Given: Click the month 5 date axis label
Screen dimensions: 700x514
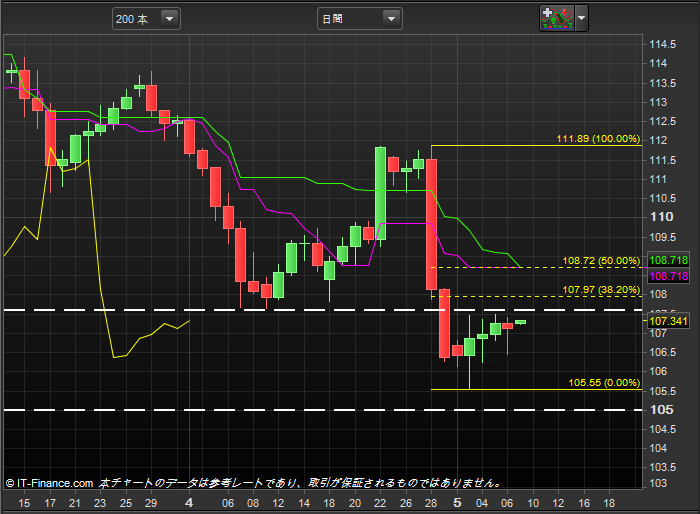Looking at the screenshot, I should (457, 503).
